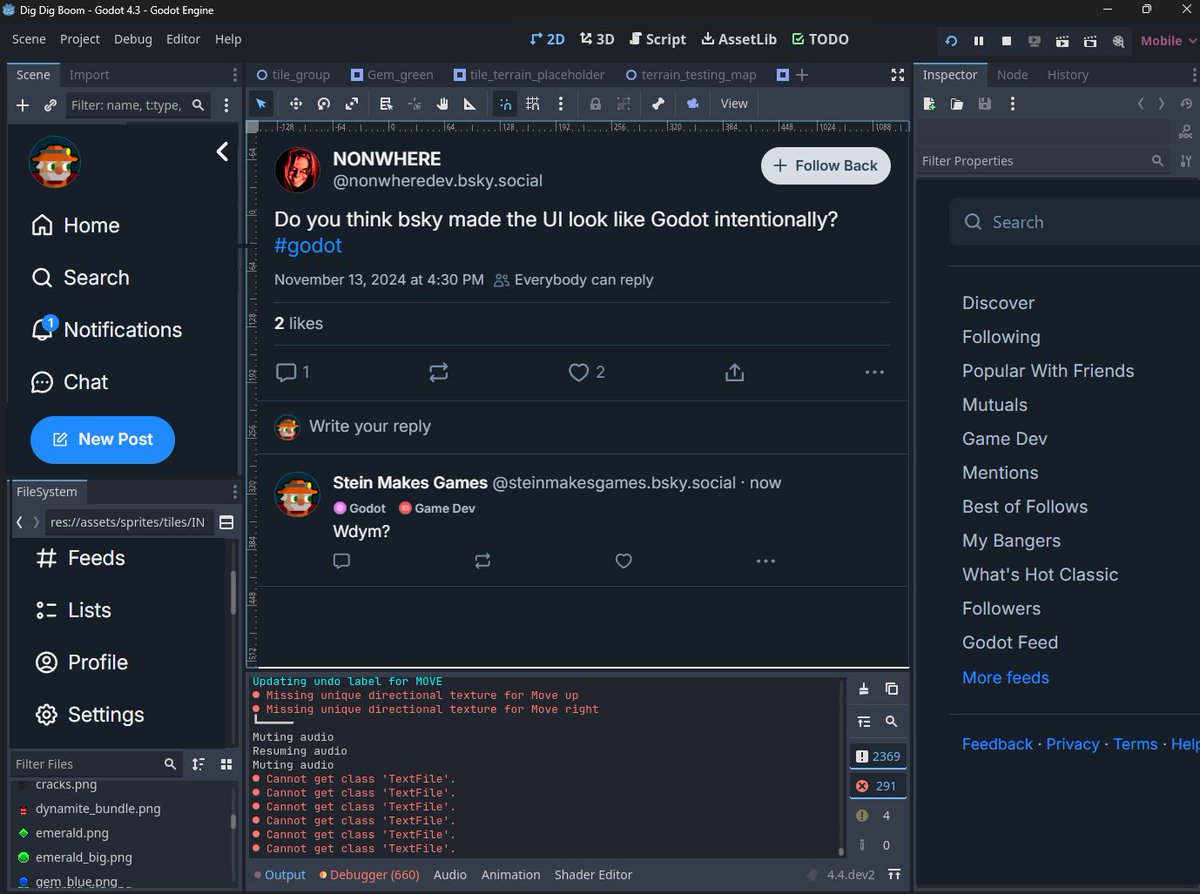The image size is (1200, 894).
Task: Open the Editor menu
Action: (x=183, y=39)
